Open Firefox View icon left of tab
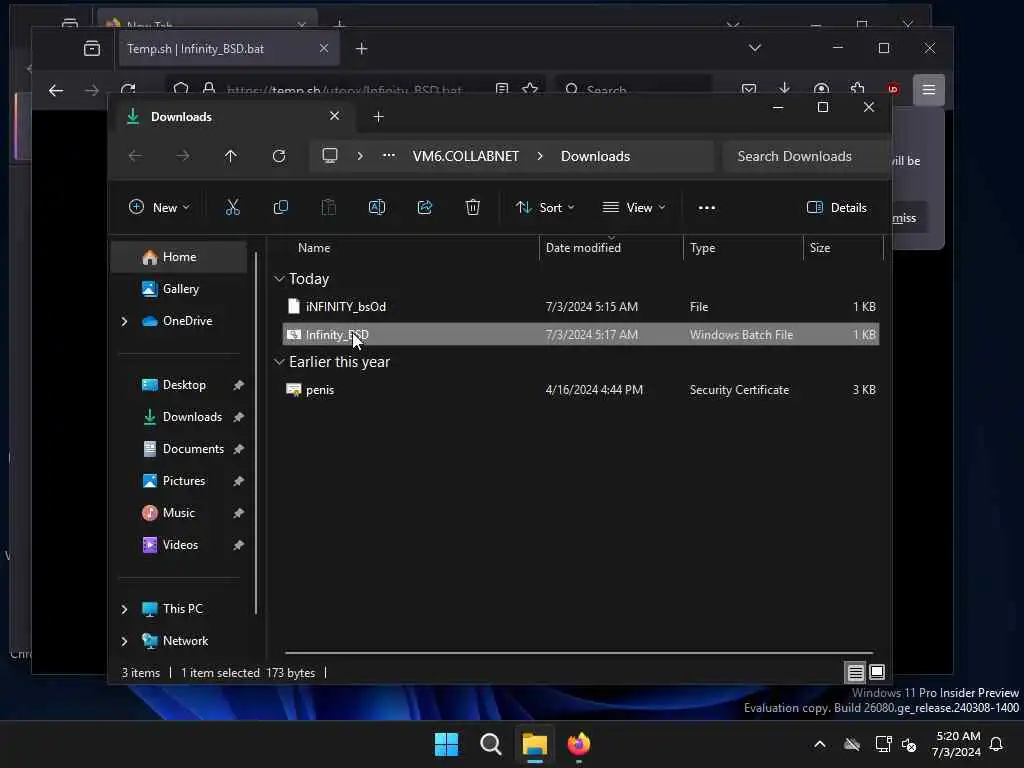Viewport: 1024px width, 768px height. click(x=91, y=48)
